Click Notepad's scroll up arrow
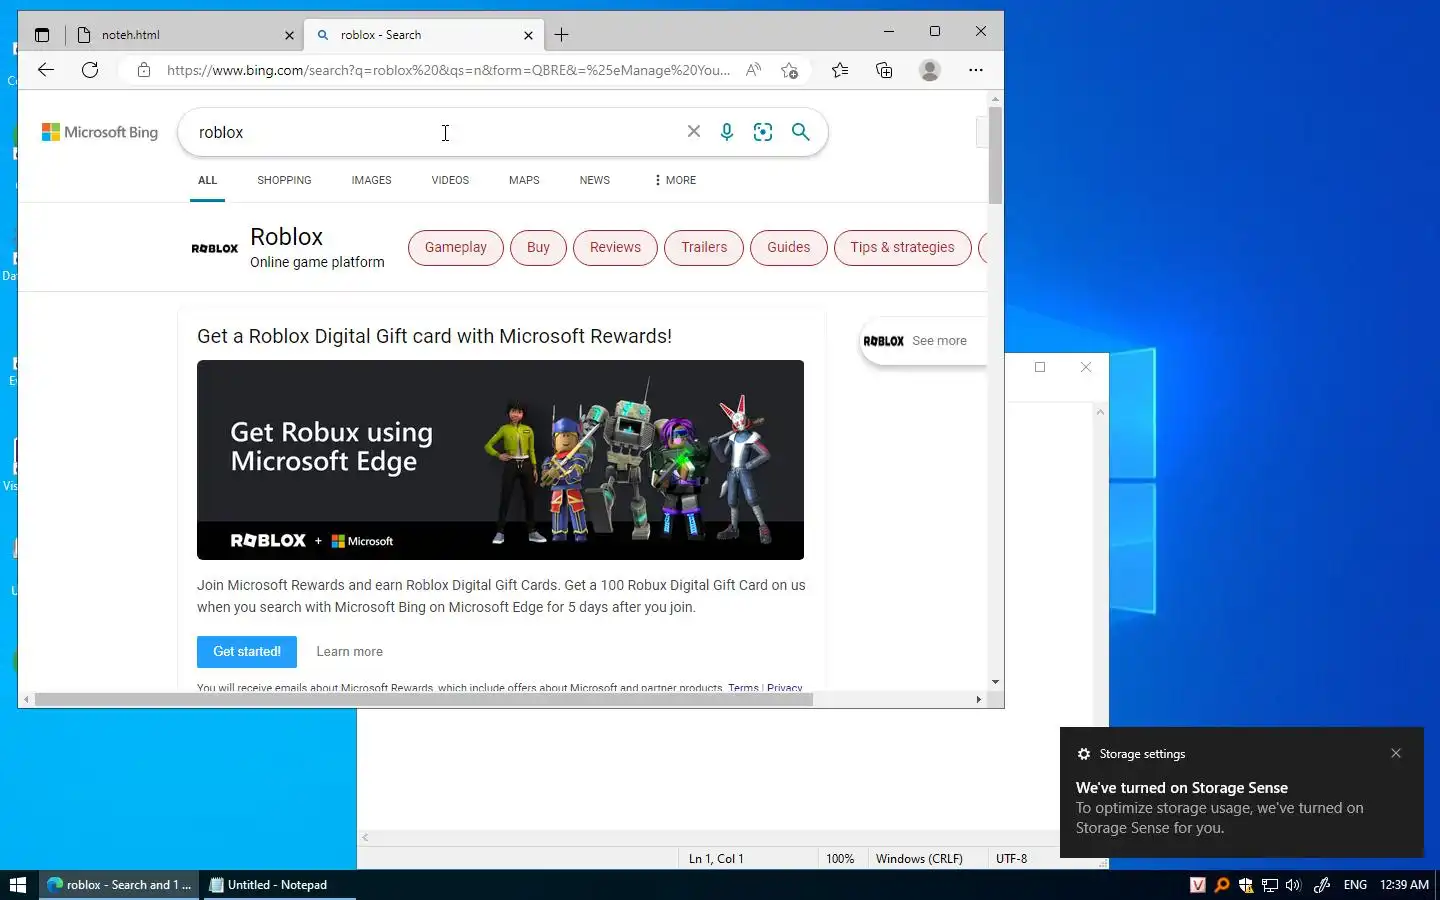The width and height of the screenshot is (1440, 900). 1100,412
